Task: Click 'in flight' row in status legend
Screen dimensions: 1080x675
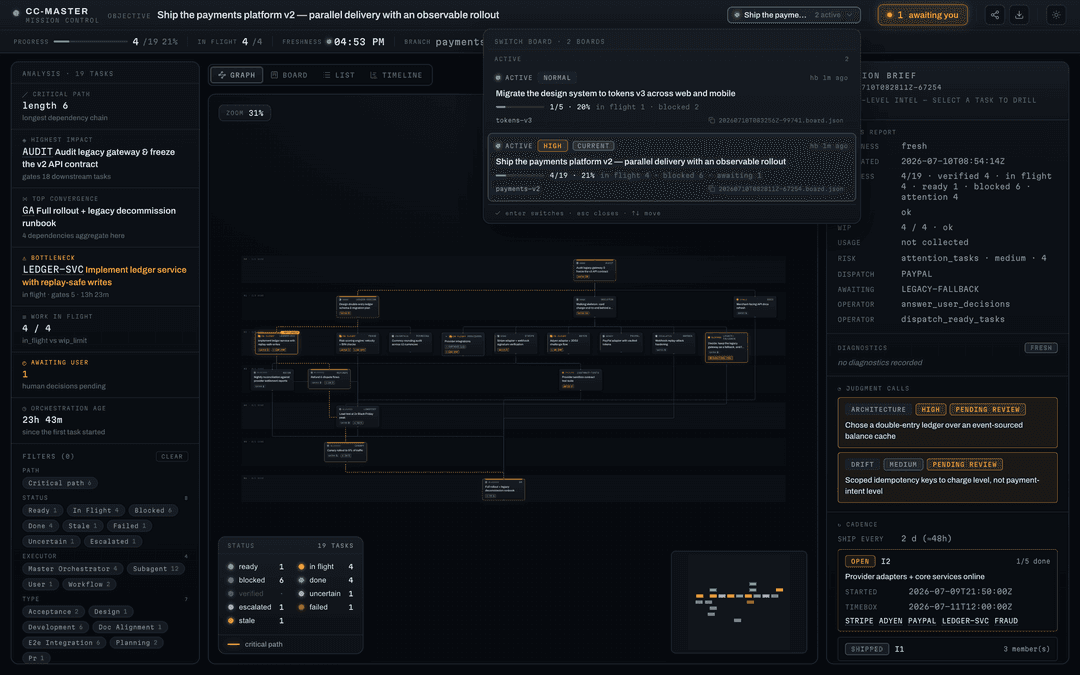Action: coord(326,567)
